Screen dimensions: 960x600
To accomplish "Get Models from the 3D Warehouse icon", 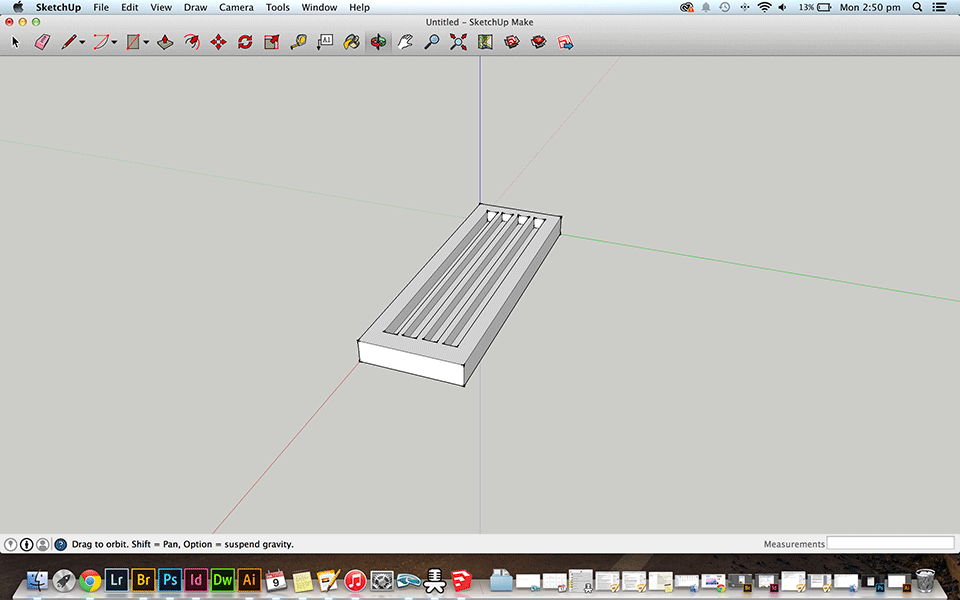I will [x=511, y=42].
